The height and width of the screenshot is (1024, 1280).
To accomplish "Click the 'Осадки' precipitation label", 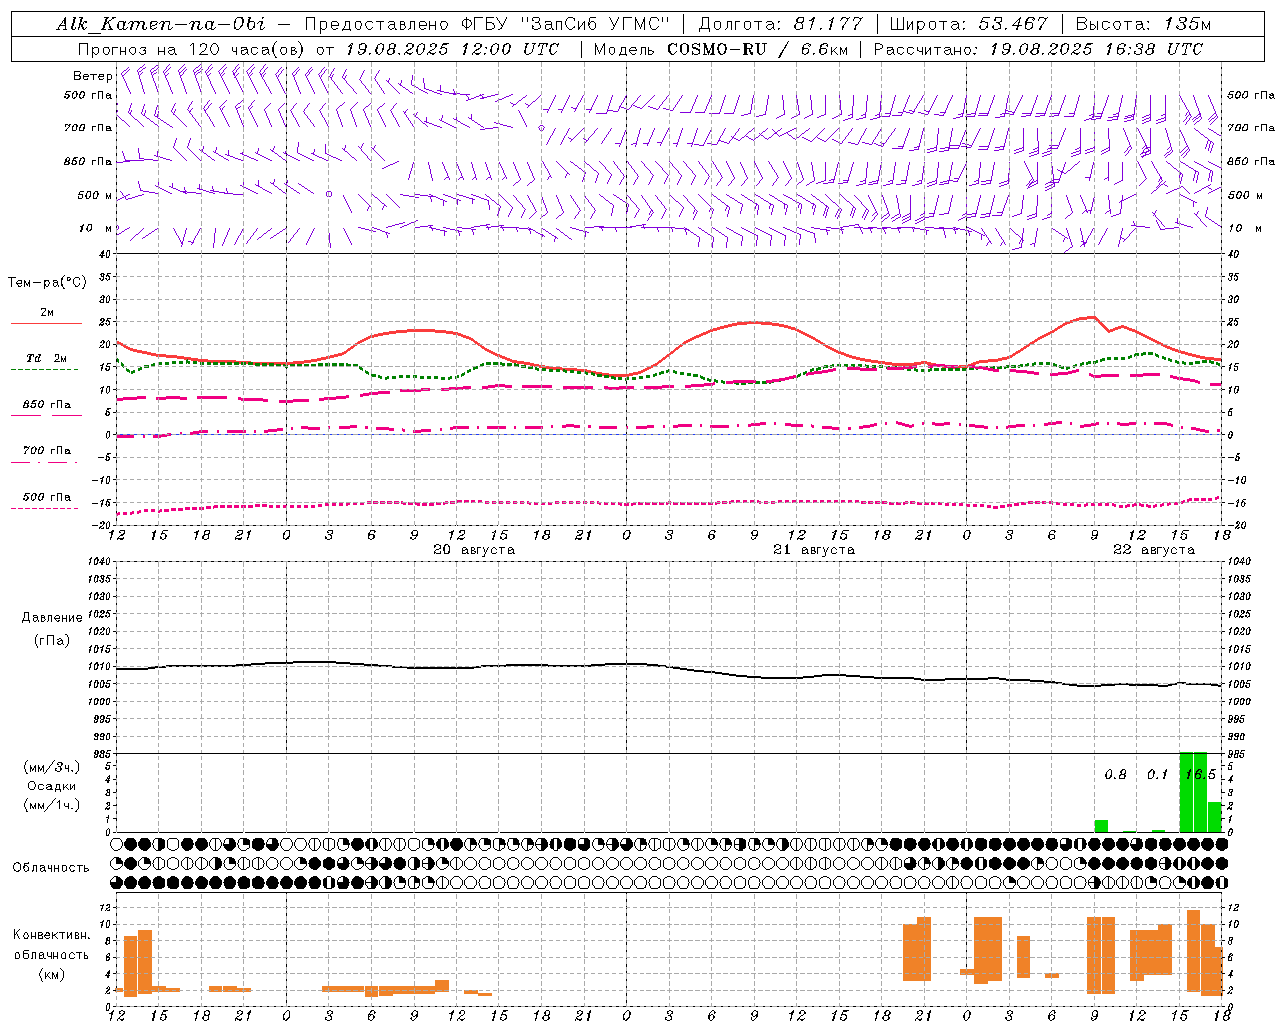I will pyautogui.click(x=52, y=786).
